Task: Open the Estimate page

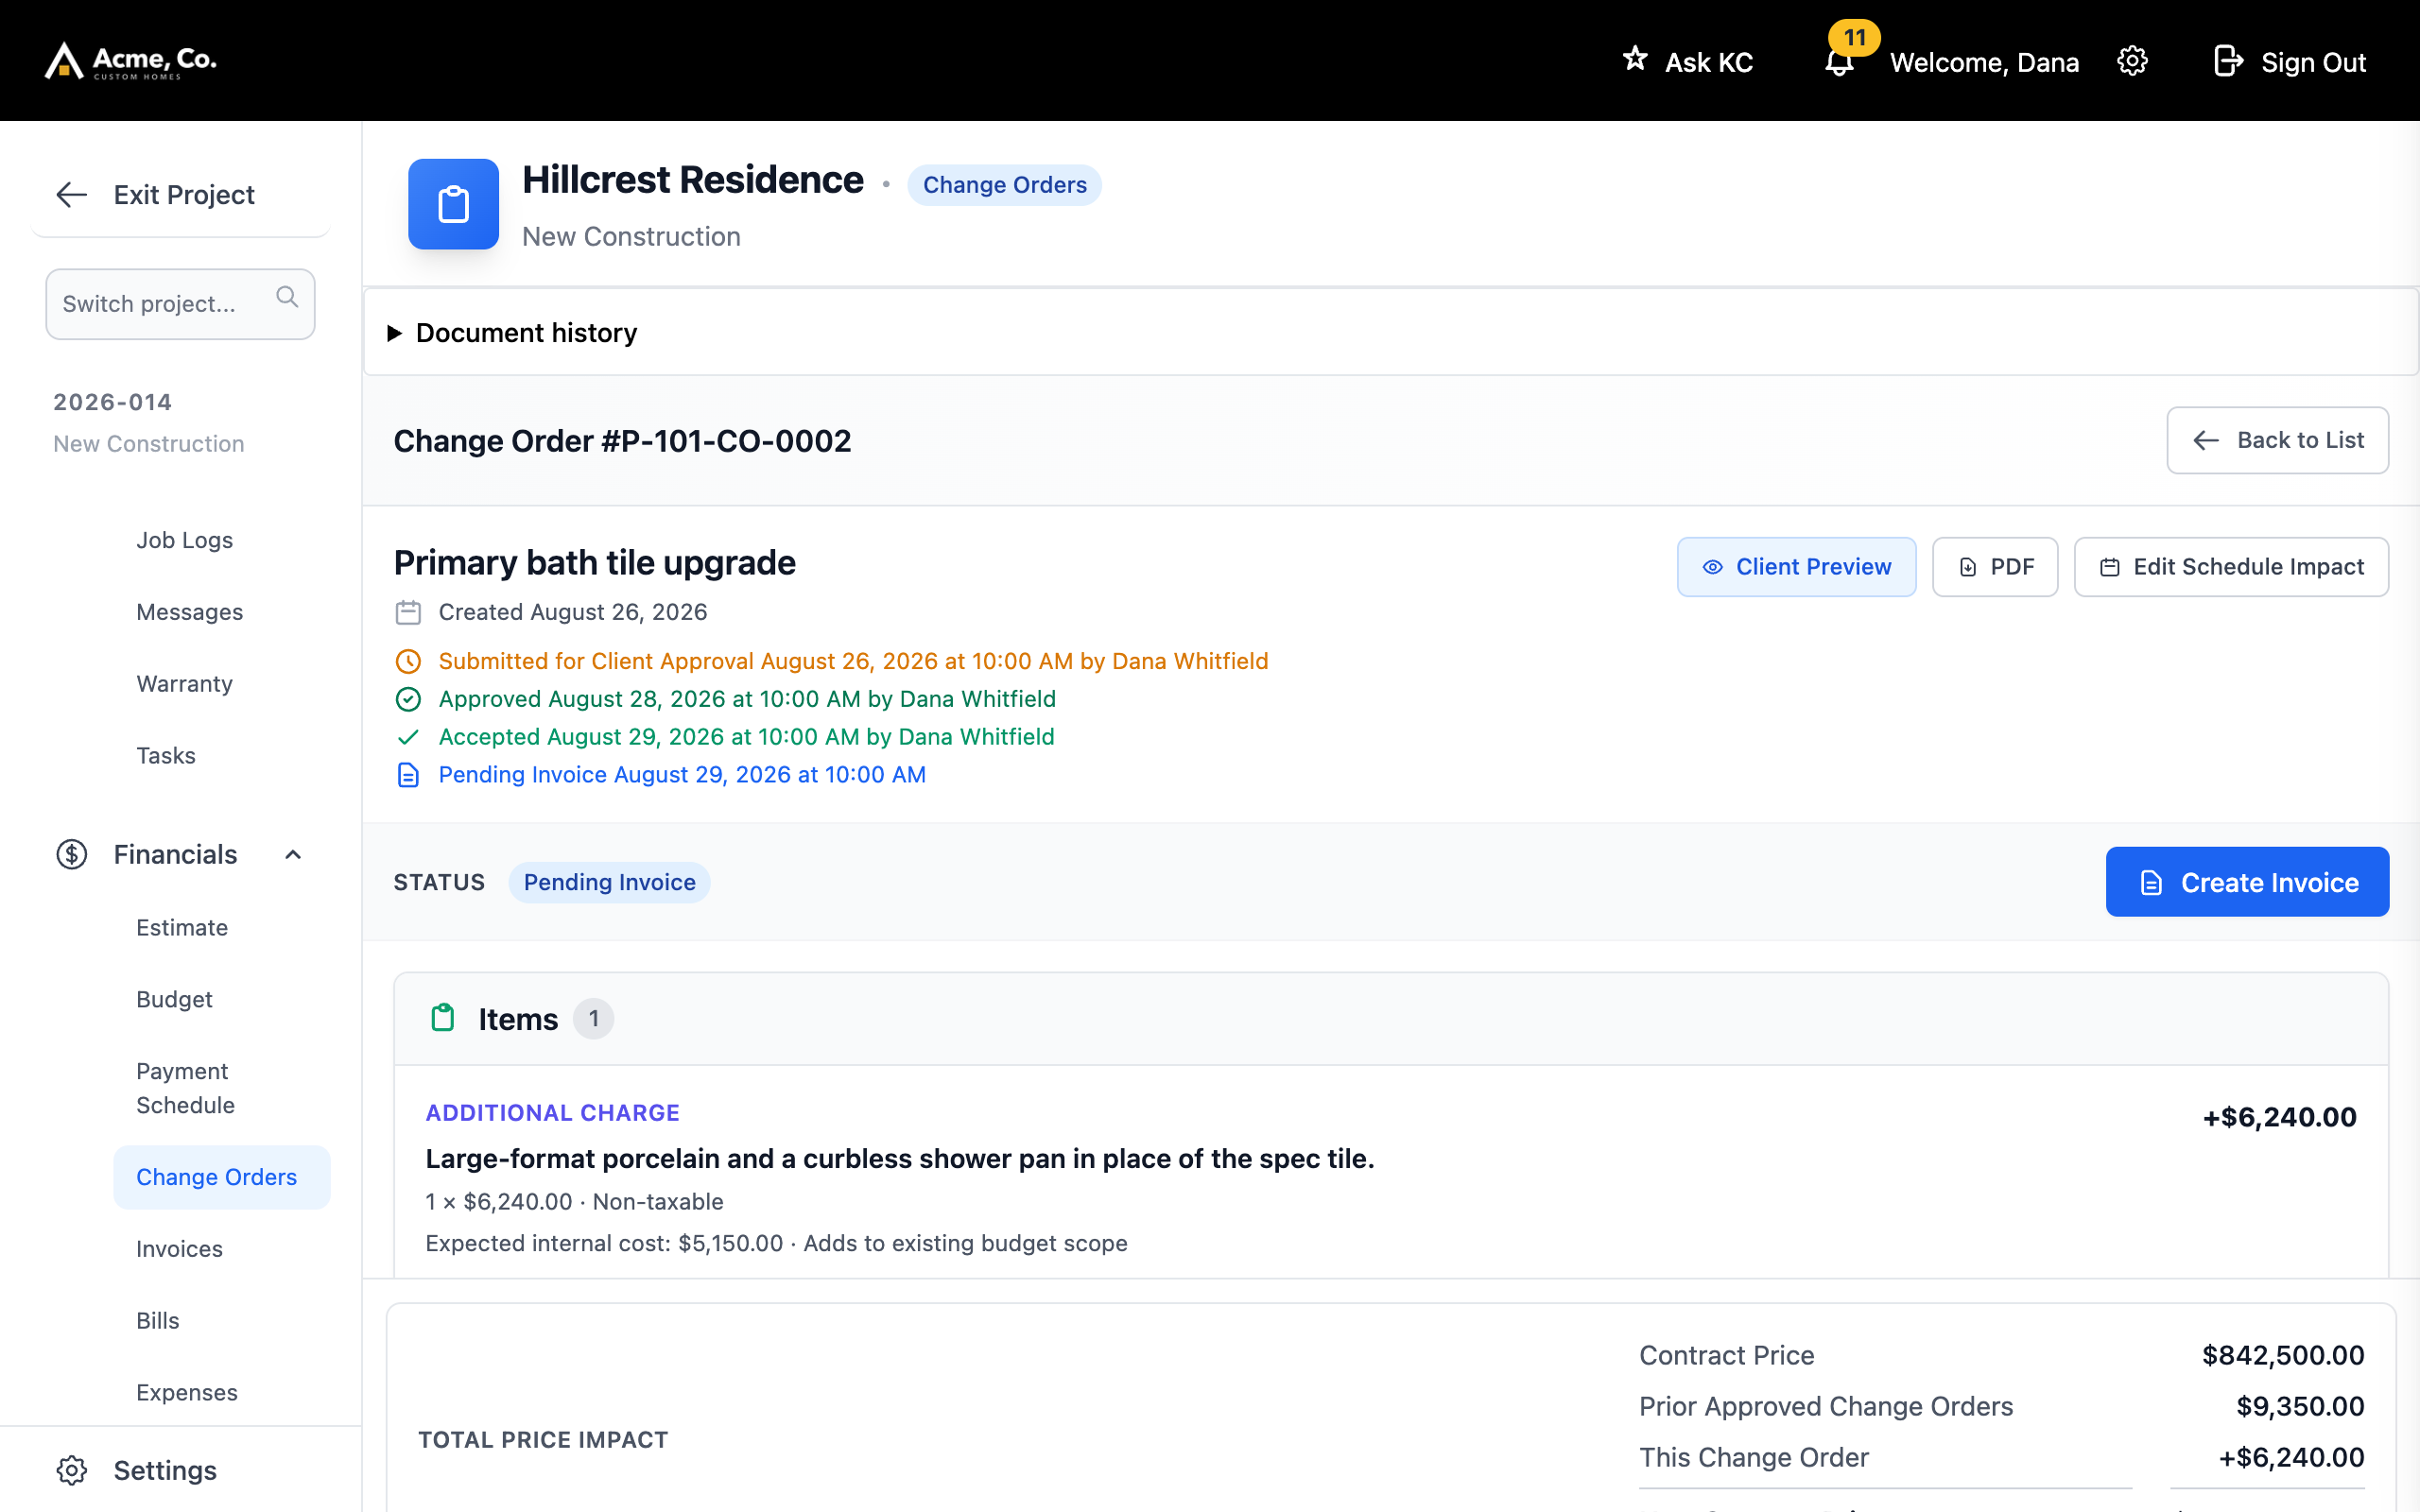Action: click(x=182, y=928)
